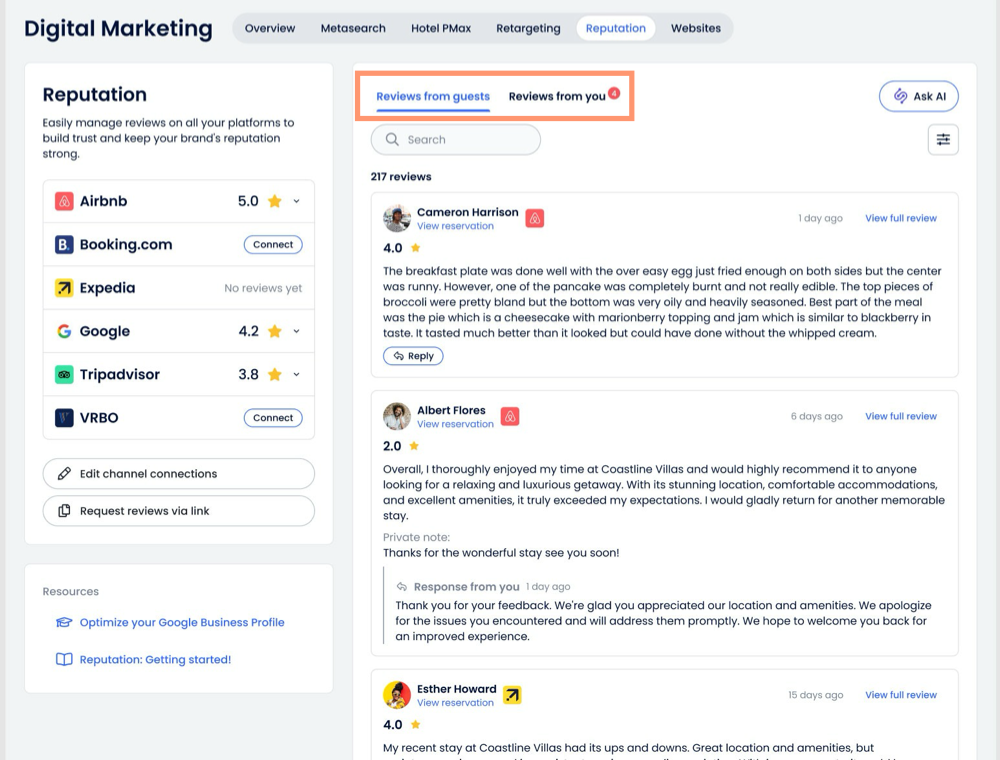Image resolution: width=1000 pixels, height=760 pixels.
Task: Click the Tripadvisor logo icon
Action: tap(64, 375)
